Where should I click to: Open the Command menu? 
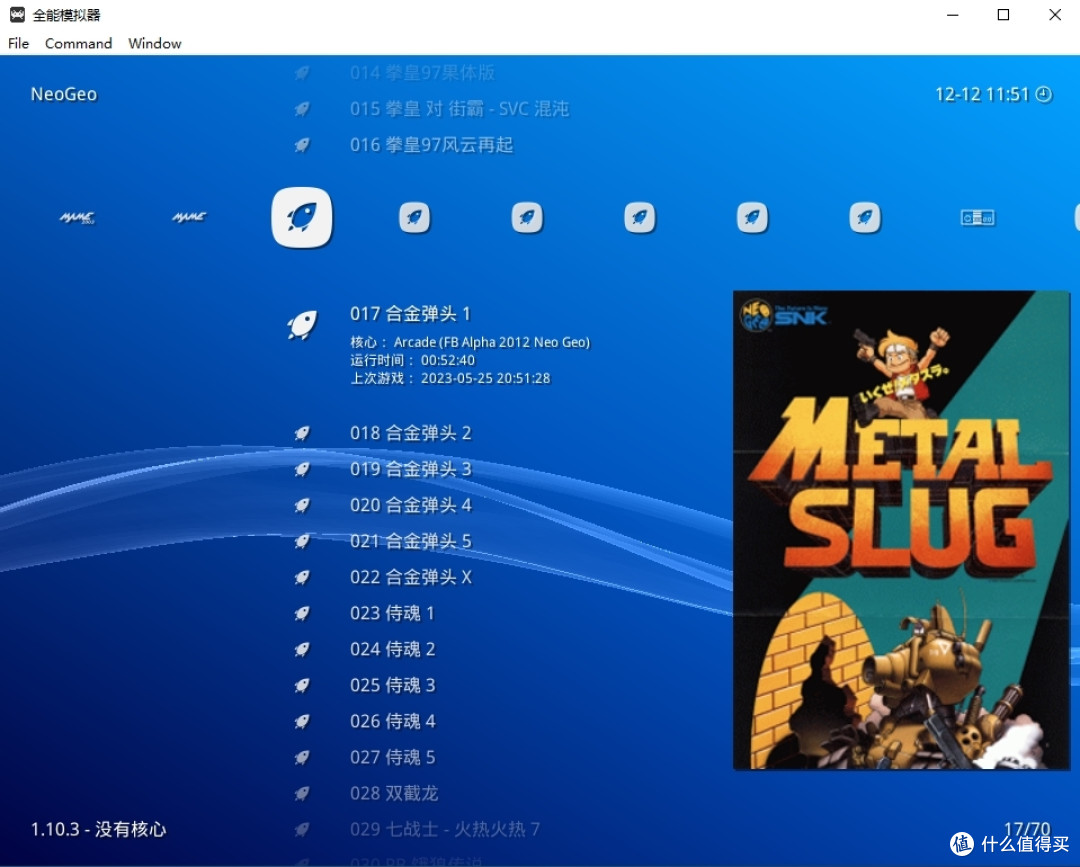[x=79, y=43]
